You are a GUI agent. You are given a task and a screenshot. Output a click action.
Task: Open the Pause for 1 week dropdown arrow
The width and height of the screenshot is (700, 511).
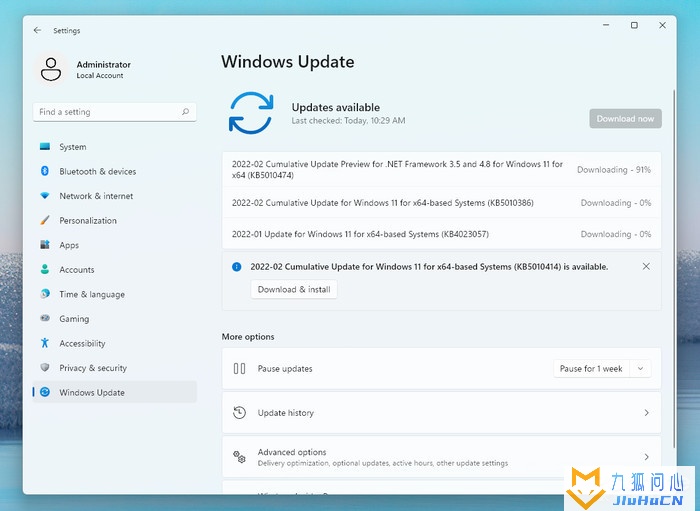click(x=640, y=369)
